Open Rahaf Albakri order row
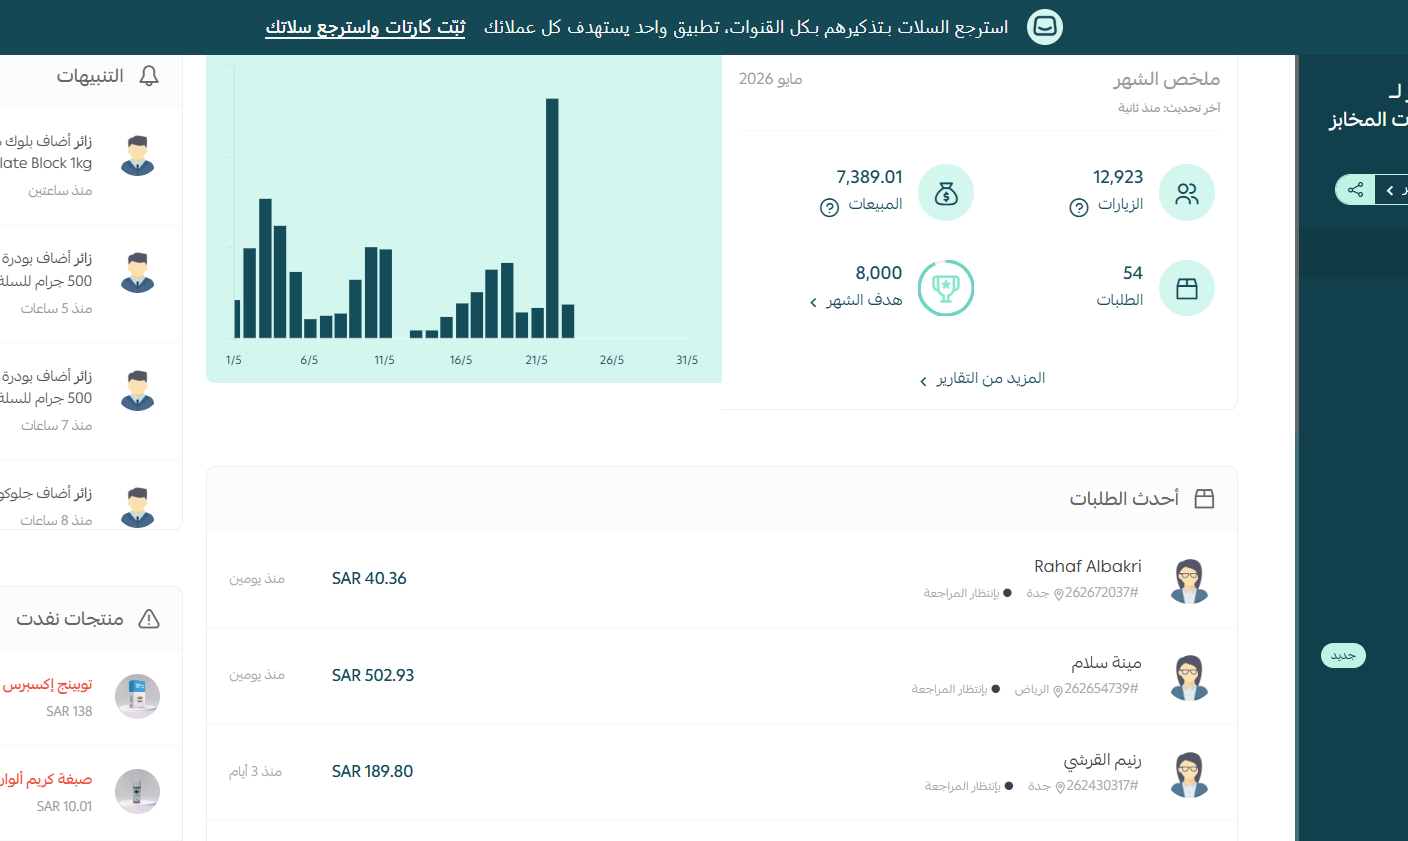 point(722,579)
